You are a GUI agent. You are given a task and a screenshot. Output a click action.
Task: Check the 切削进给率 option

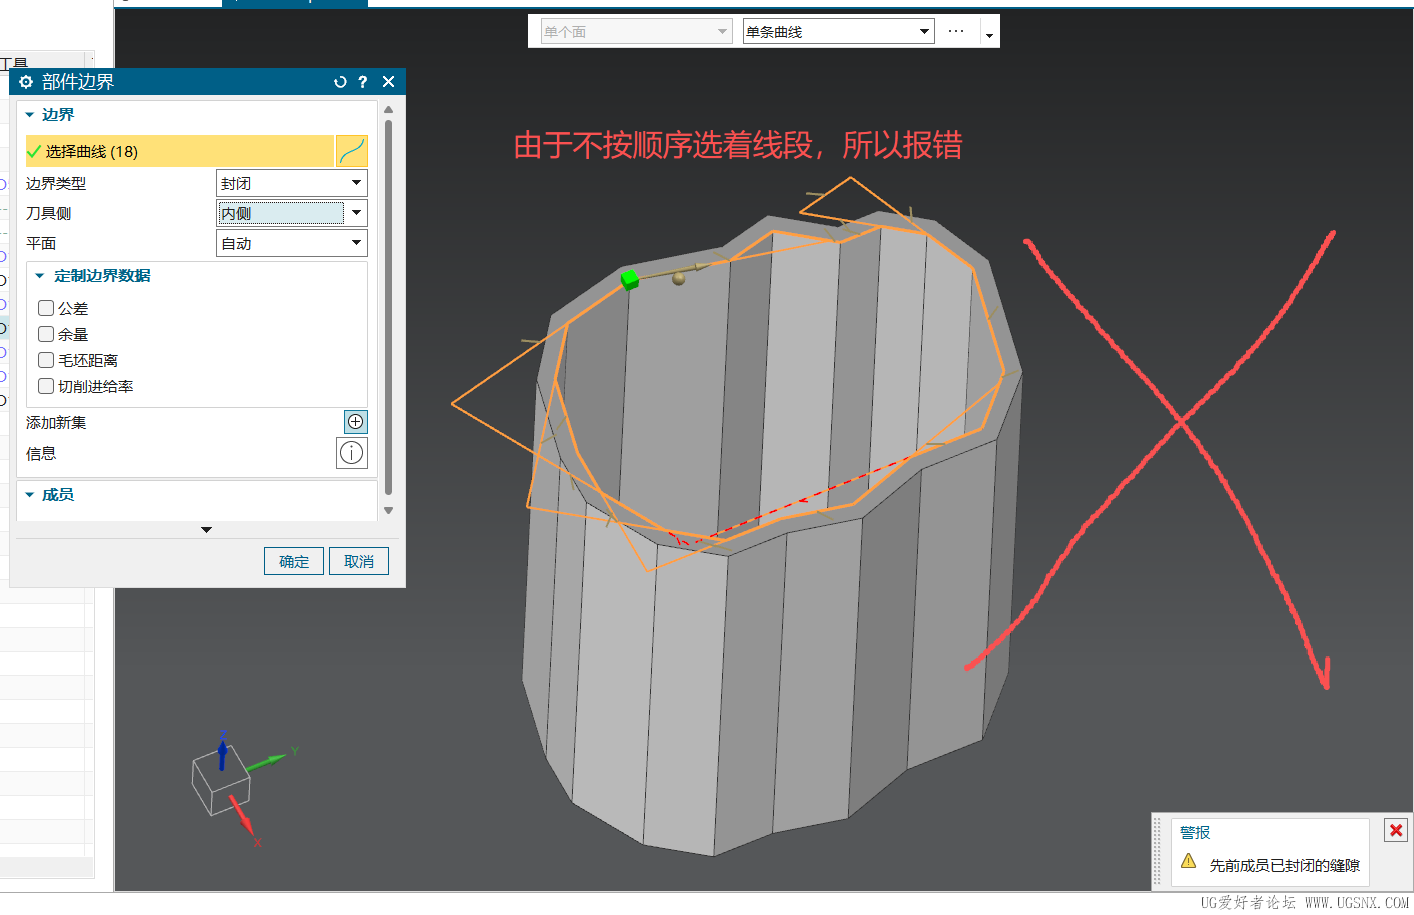46,386
